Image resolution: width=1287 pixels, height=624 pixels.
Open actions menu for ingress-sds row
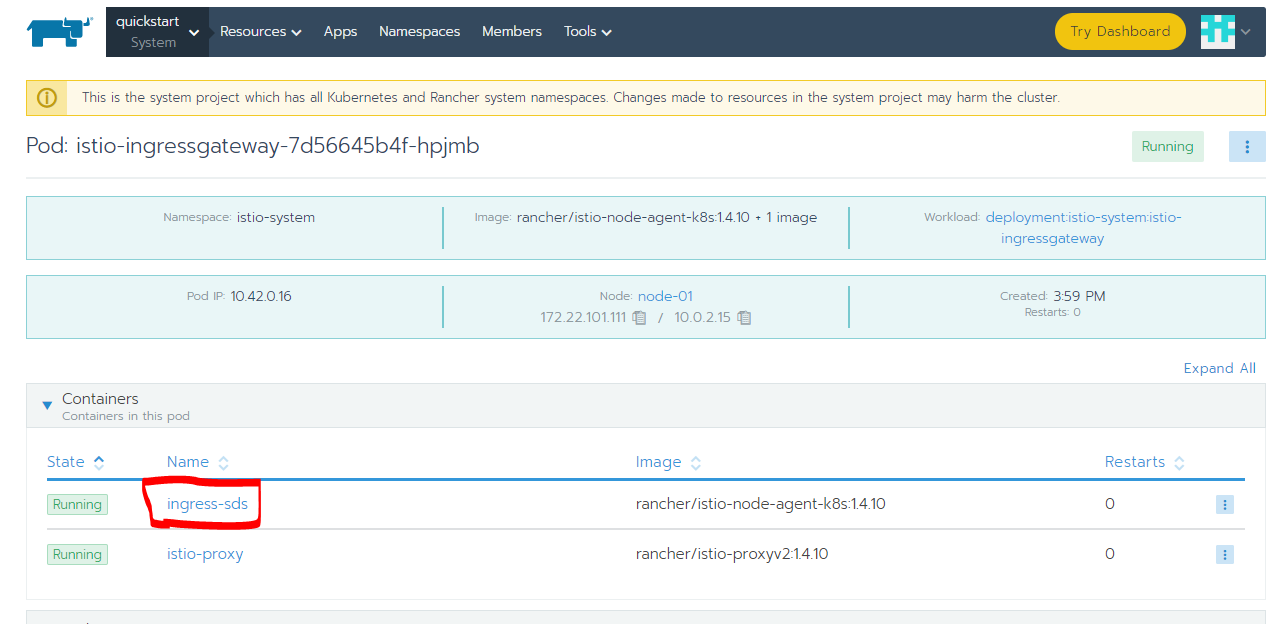point(1225,505)
